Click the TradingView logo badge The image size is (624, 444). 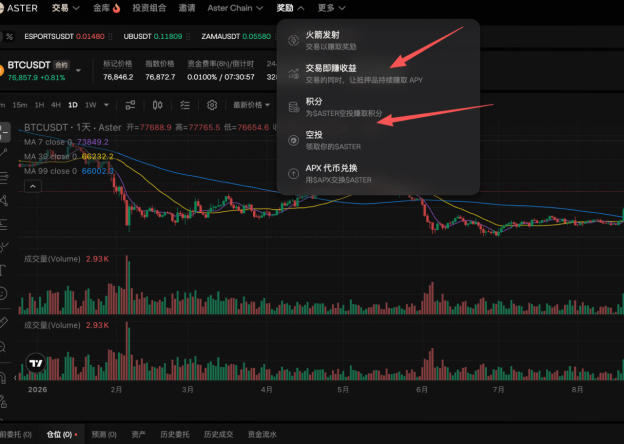click(36, 363)
